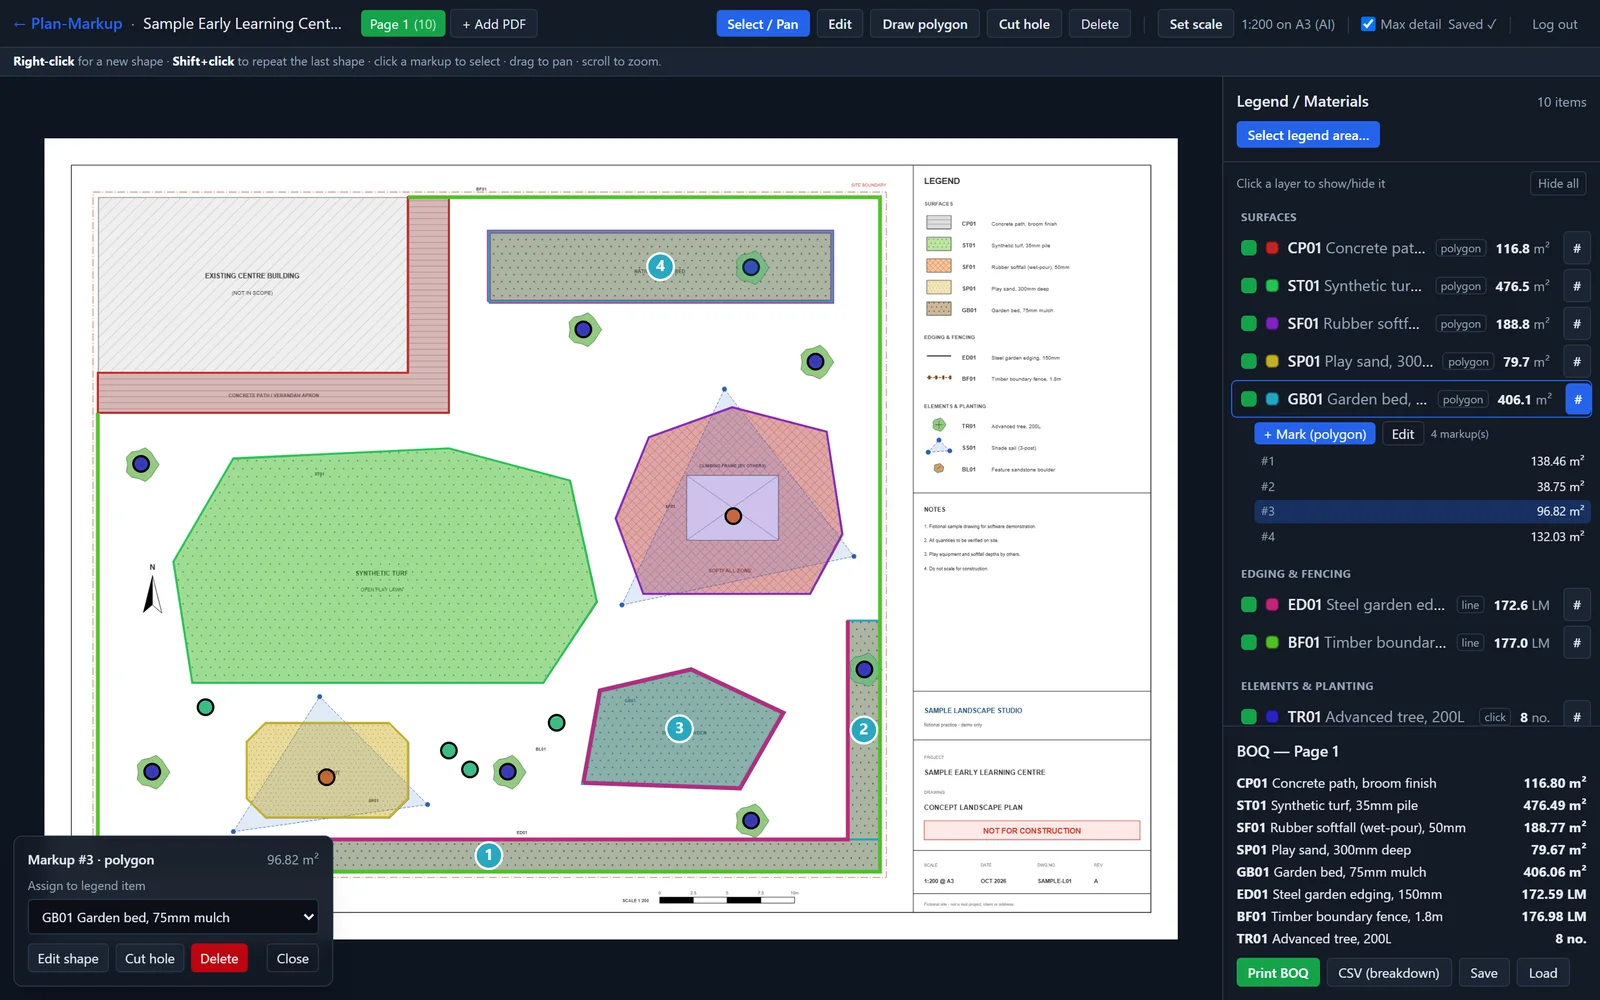Click Load button in BOQ panel
The image size is (1600, 1000).
[1543, 973]
